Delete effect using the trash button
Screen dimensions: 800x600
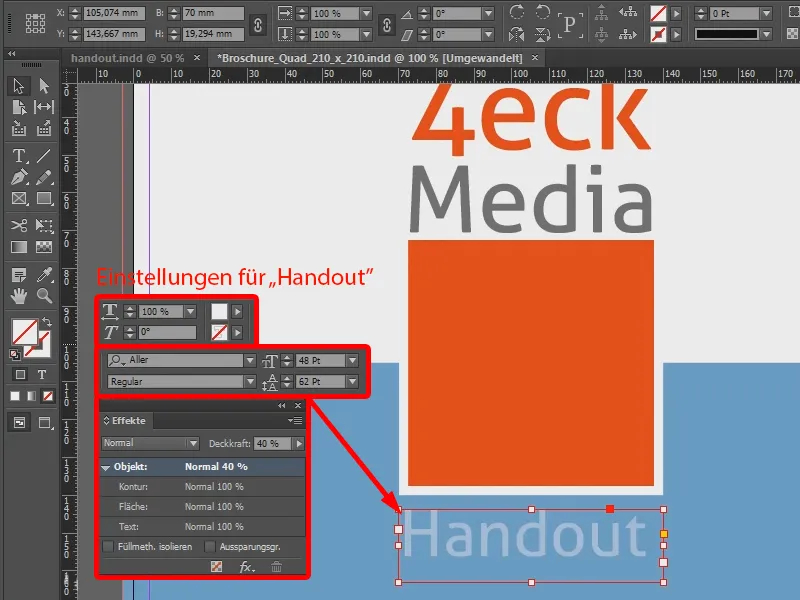click(x=277, y=566)
